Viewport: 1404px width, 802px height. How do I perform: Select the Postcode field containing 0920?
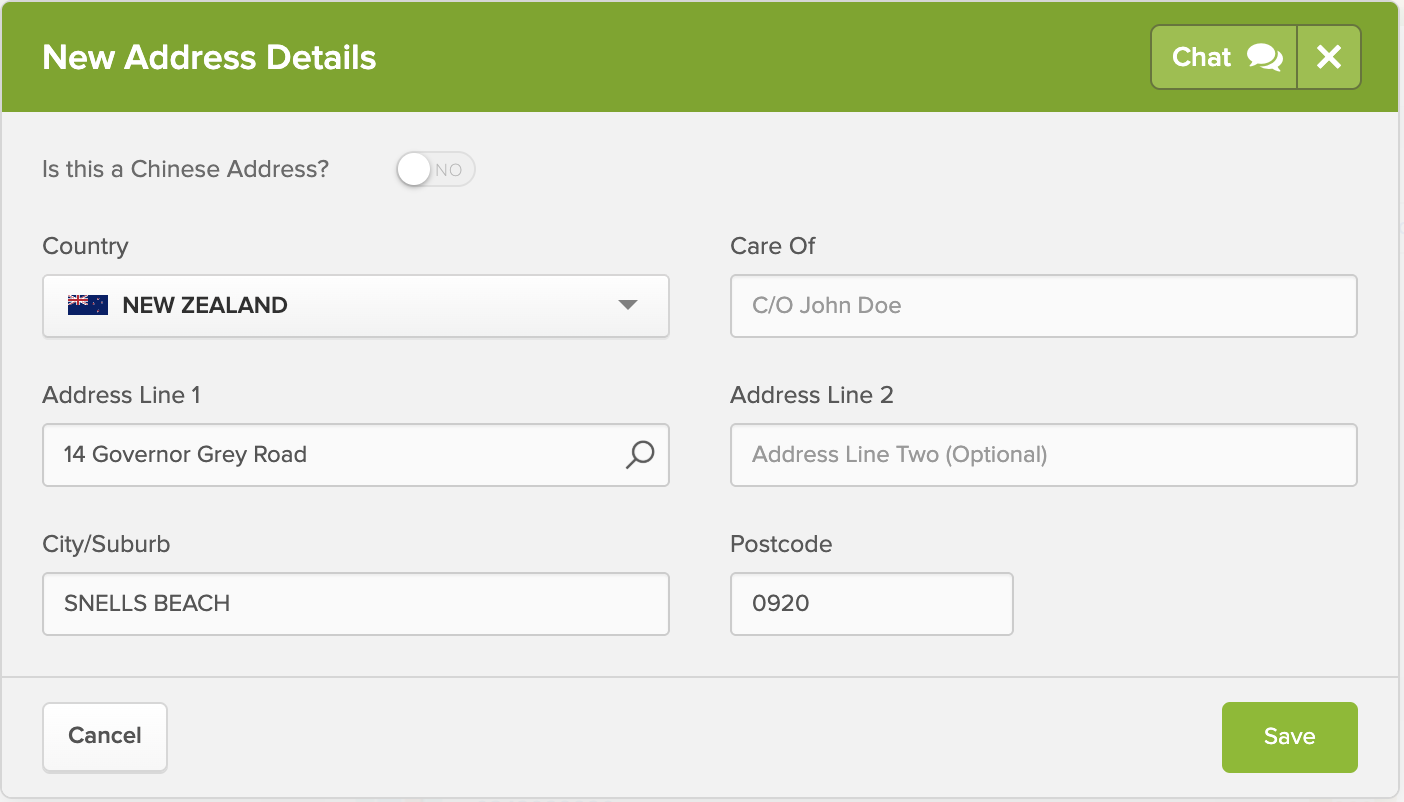click(x=871, y=604)
